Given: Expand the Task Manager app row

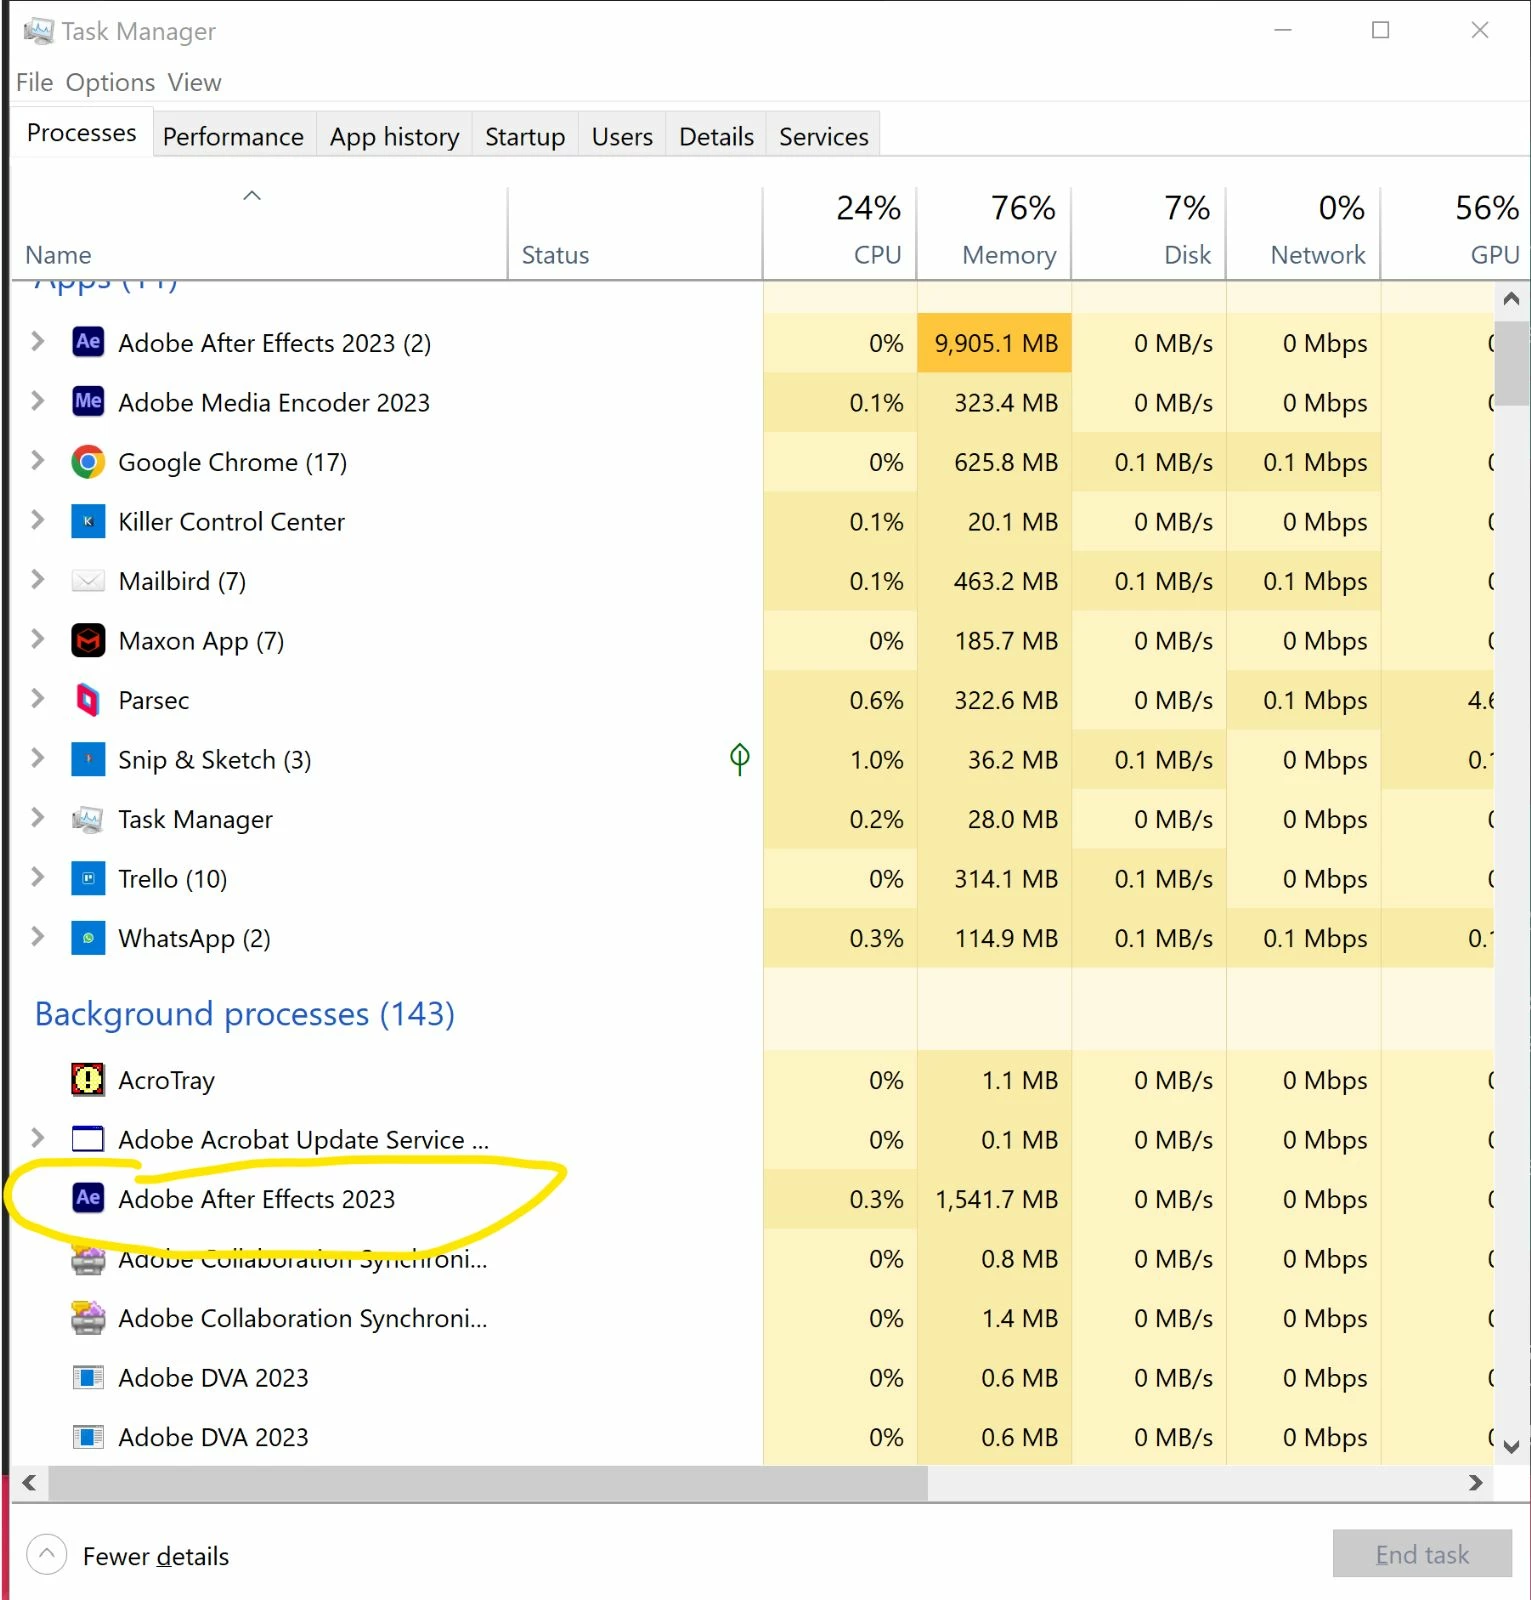Looking at the screenshot, I should (x=38, y=818).
